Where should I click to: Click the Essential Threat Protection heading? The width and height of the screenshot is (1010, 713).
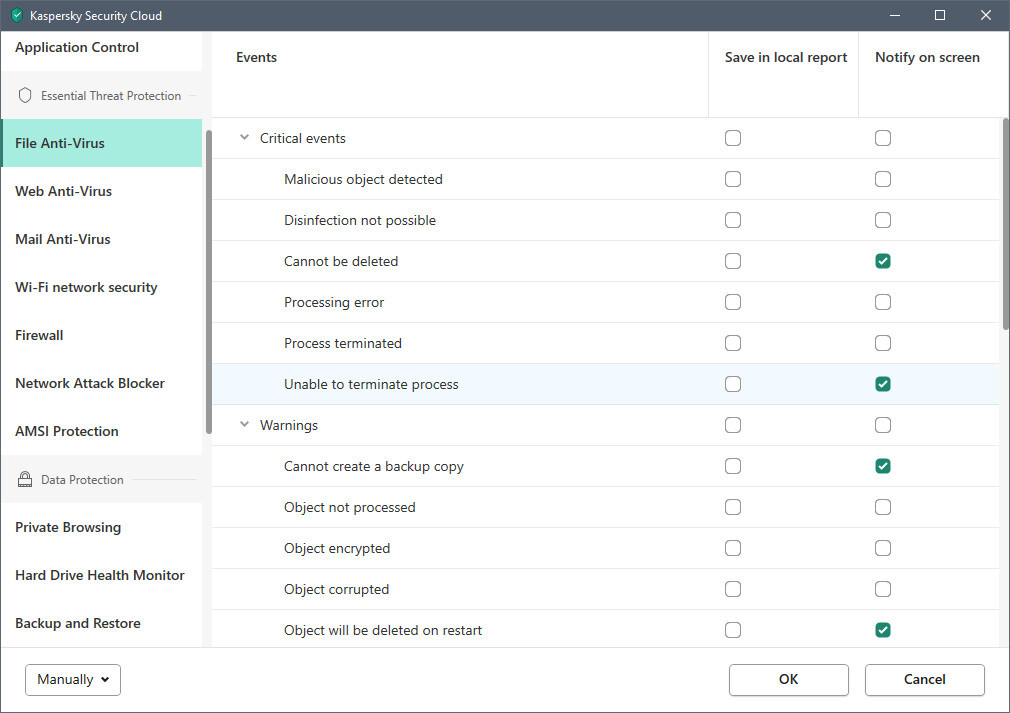click(111, 95)
